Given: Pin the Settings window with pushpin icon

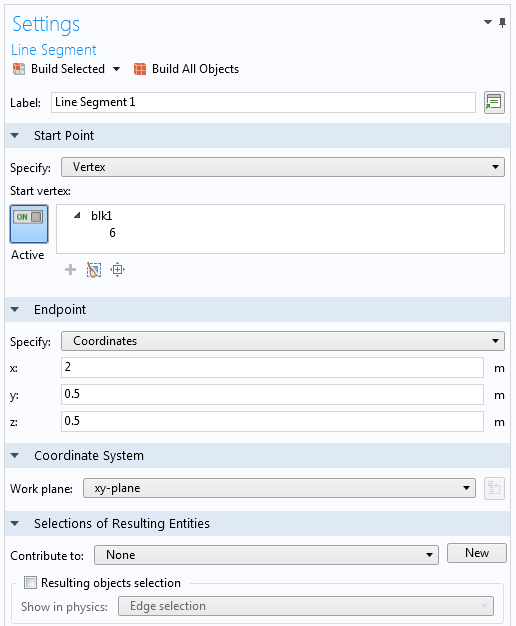Looking at the screenshot, I should [502, 23].
